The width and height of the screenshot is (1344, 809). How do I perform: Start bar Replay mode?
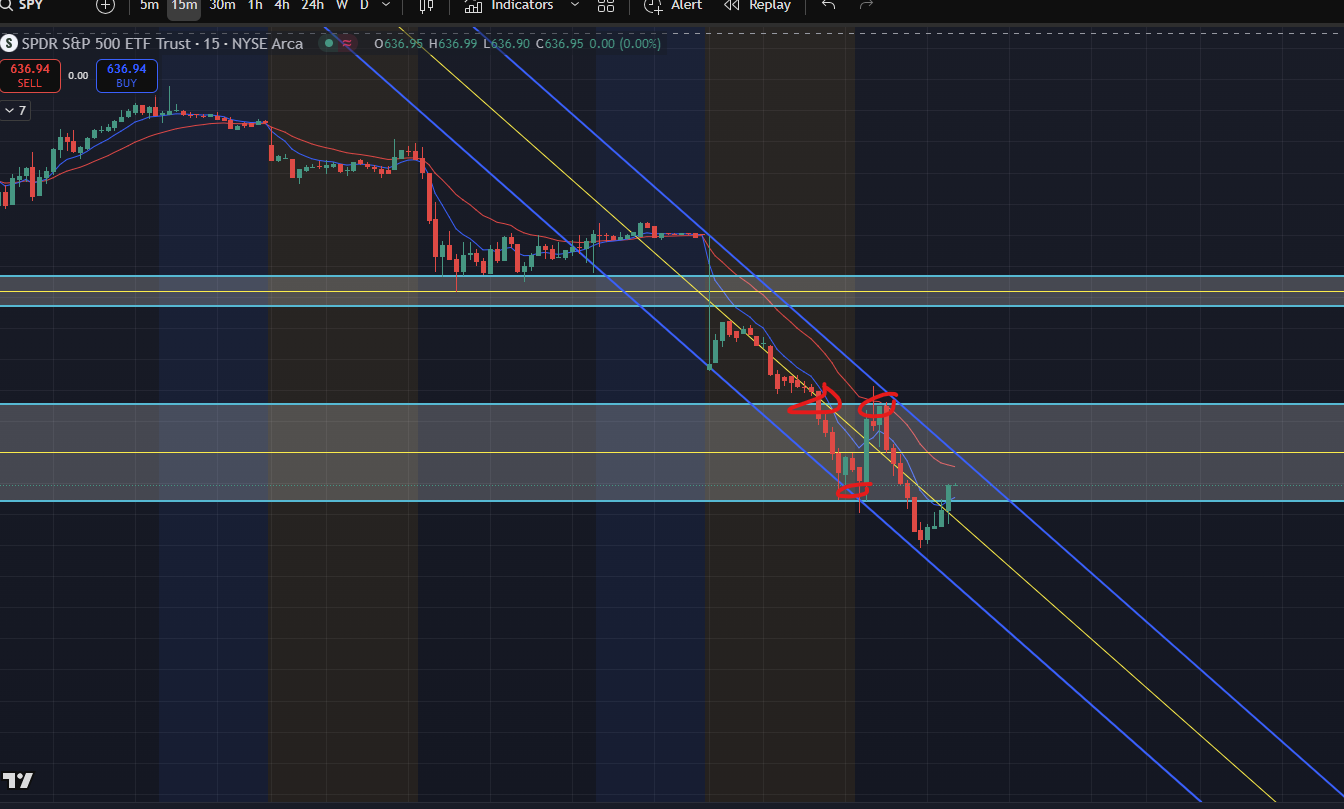[757, 5]
